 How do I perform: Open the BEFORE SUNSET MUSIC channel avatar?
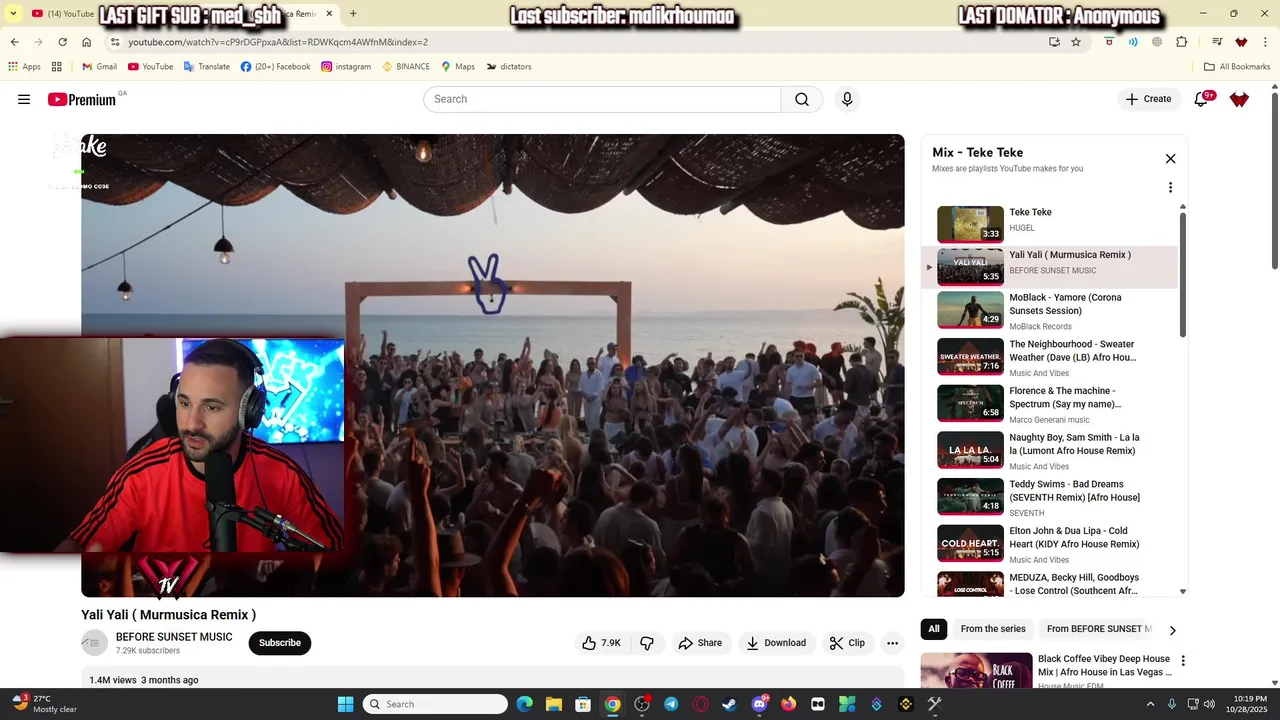[x=94, y=643]
